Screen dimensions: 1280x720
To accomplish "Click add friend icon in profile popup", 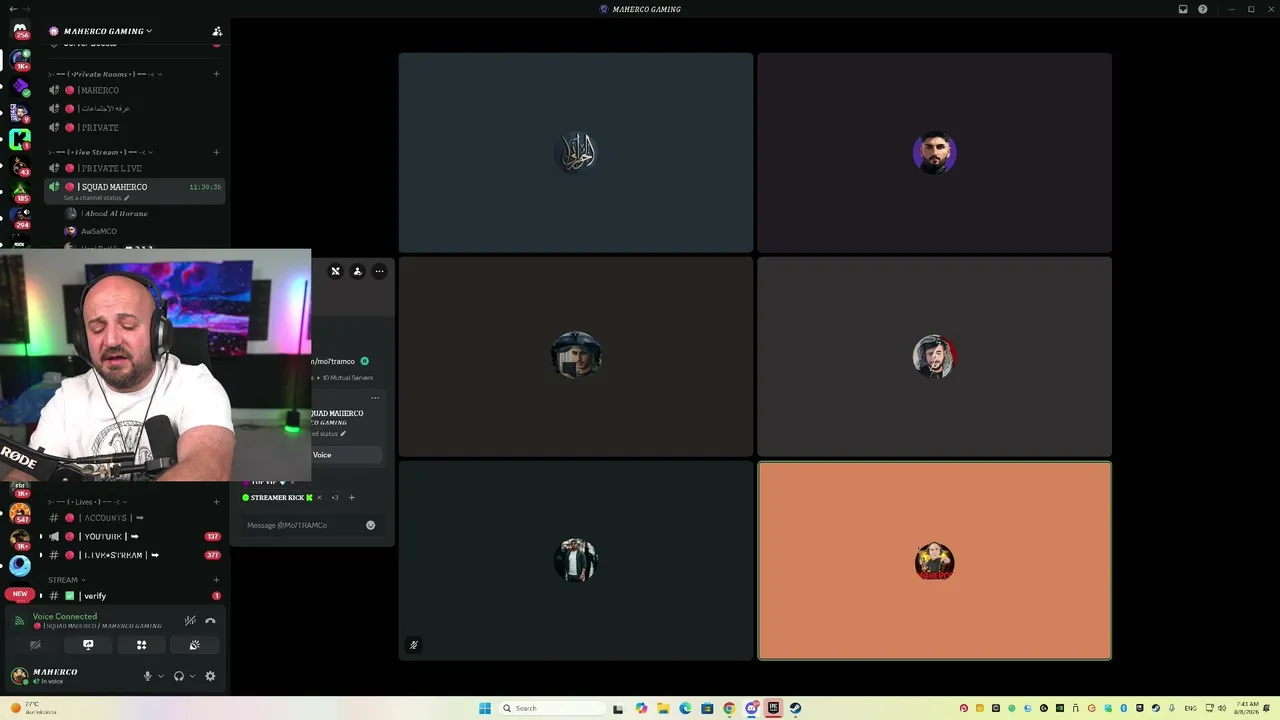I will pos(357,271).
